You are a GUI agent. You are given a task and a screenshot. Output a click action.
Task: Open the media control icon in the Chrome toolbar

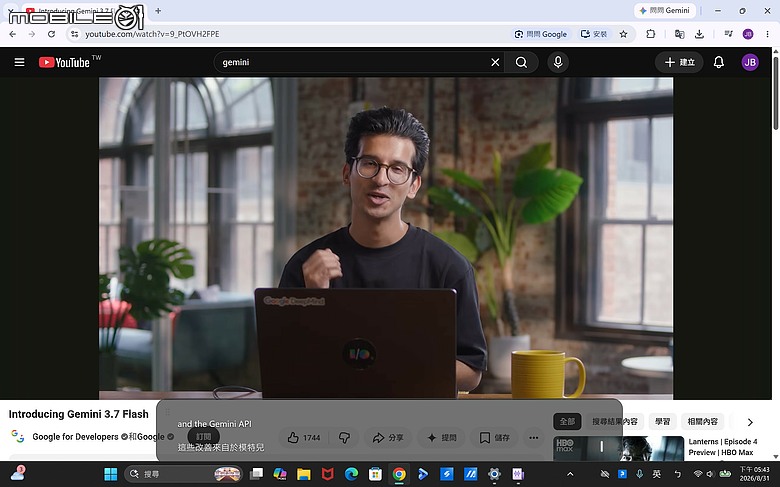tap(728, 34)
